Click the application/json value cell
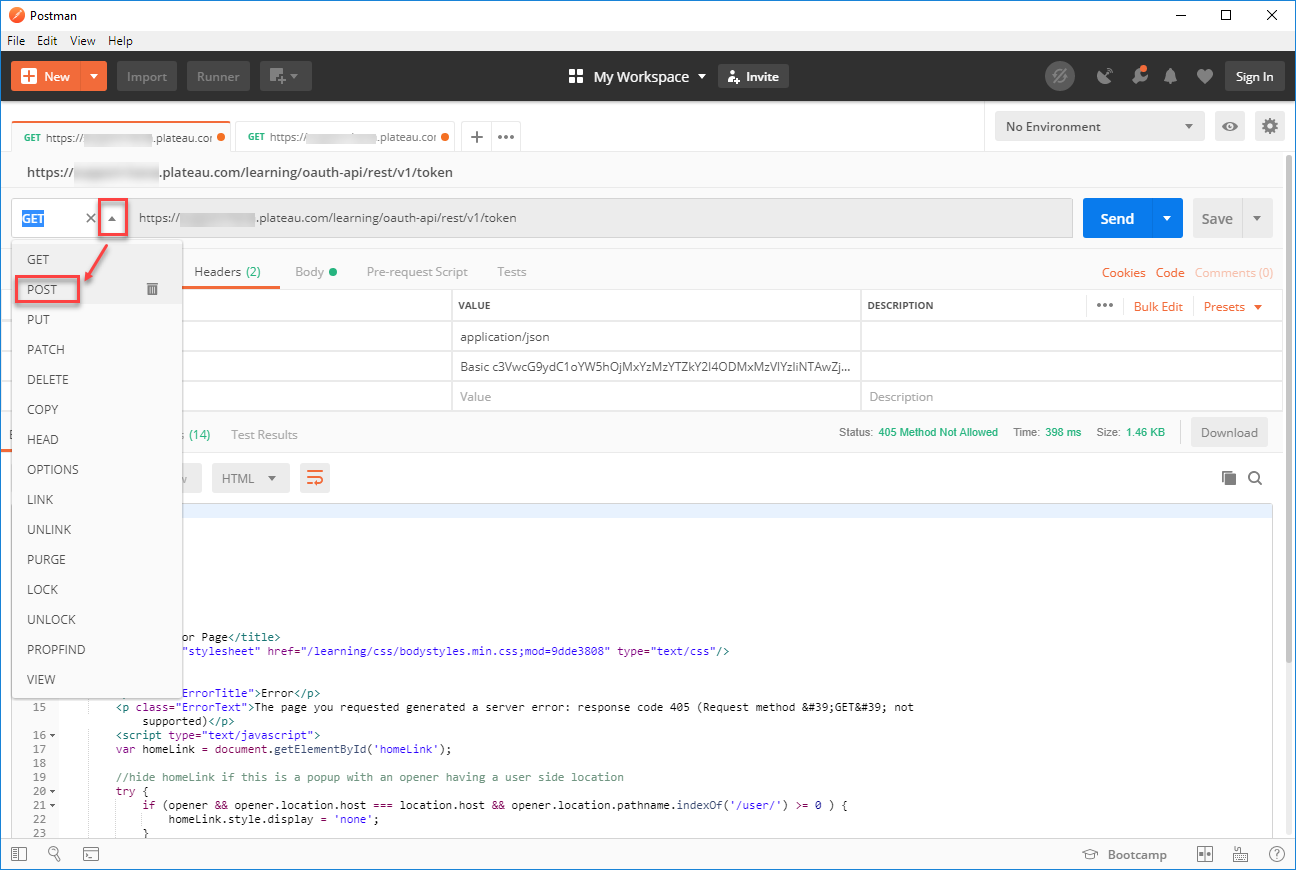The height and width of the screenshot is (870, 1296). point(656,337)
